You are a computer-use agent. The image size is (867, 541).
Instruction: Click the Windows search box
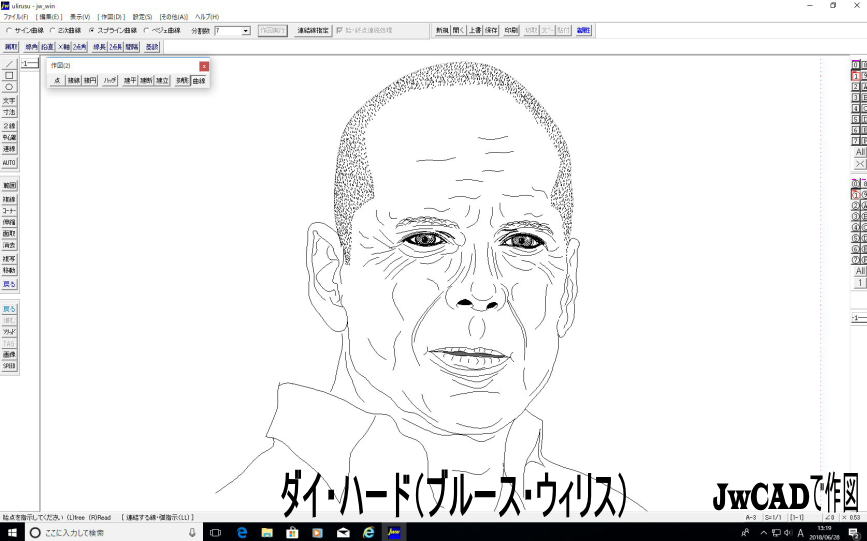click(113, 532)
